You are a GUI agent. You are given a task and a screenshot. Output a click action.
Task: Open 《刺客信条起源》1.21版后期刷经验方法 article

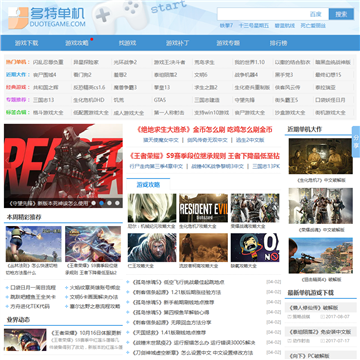click(x=176, y=292)
